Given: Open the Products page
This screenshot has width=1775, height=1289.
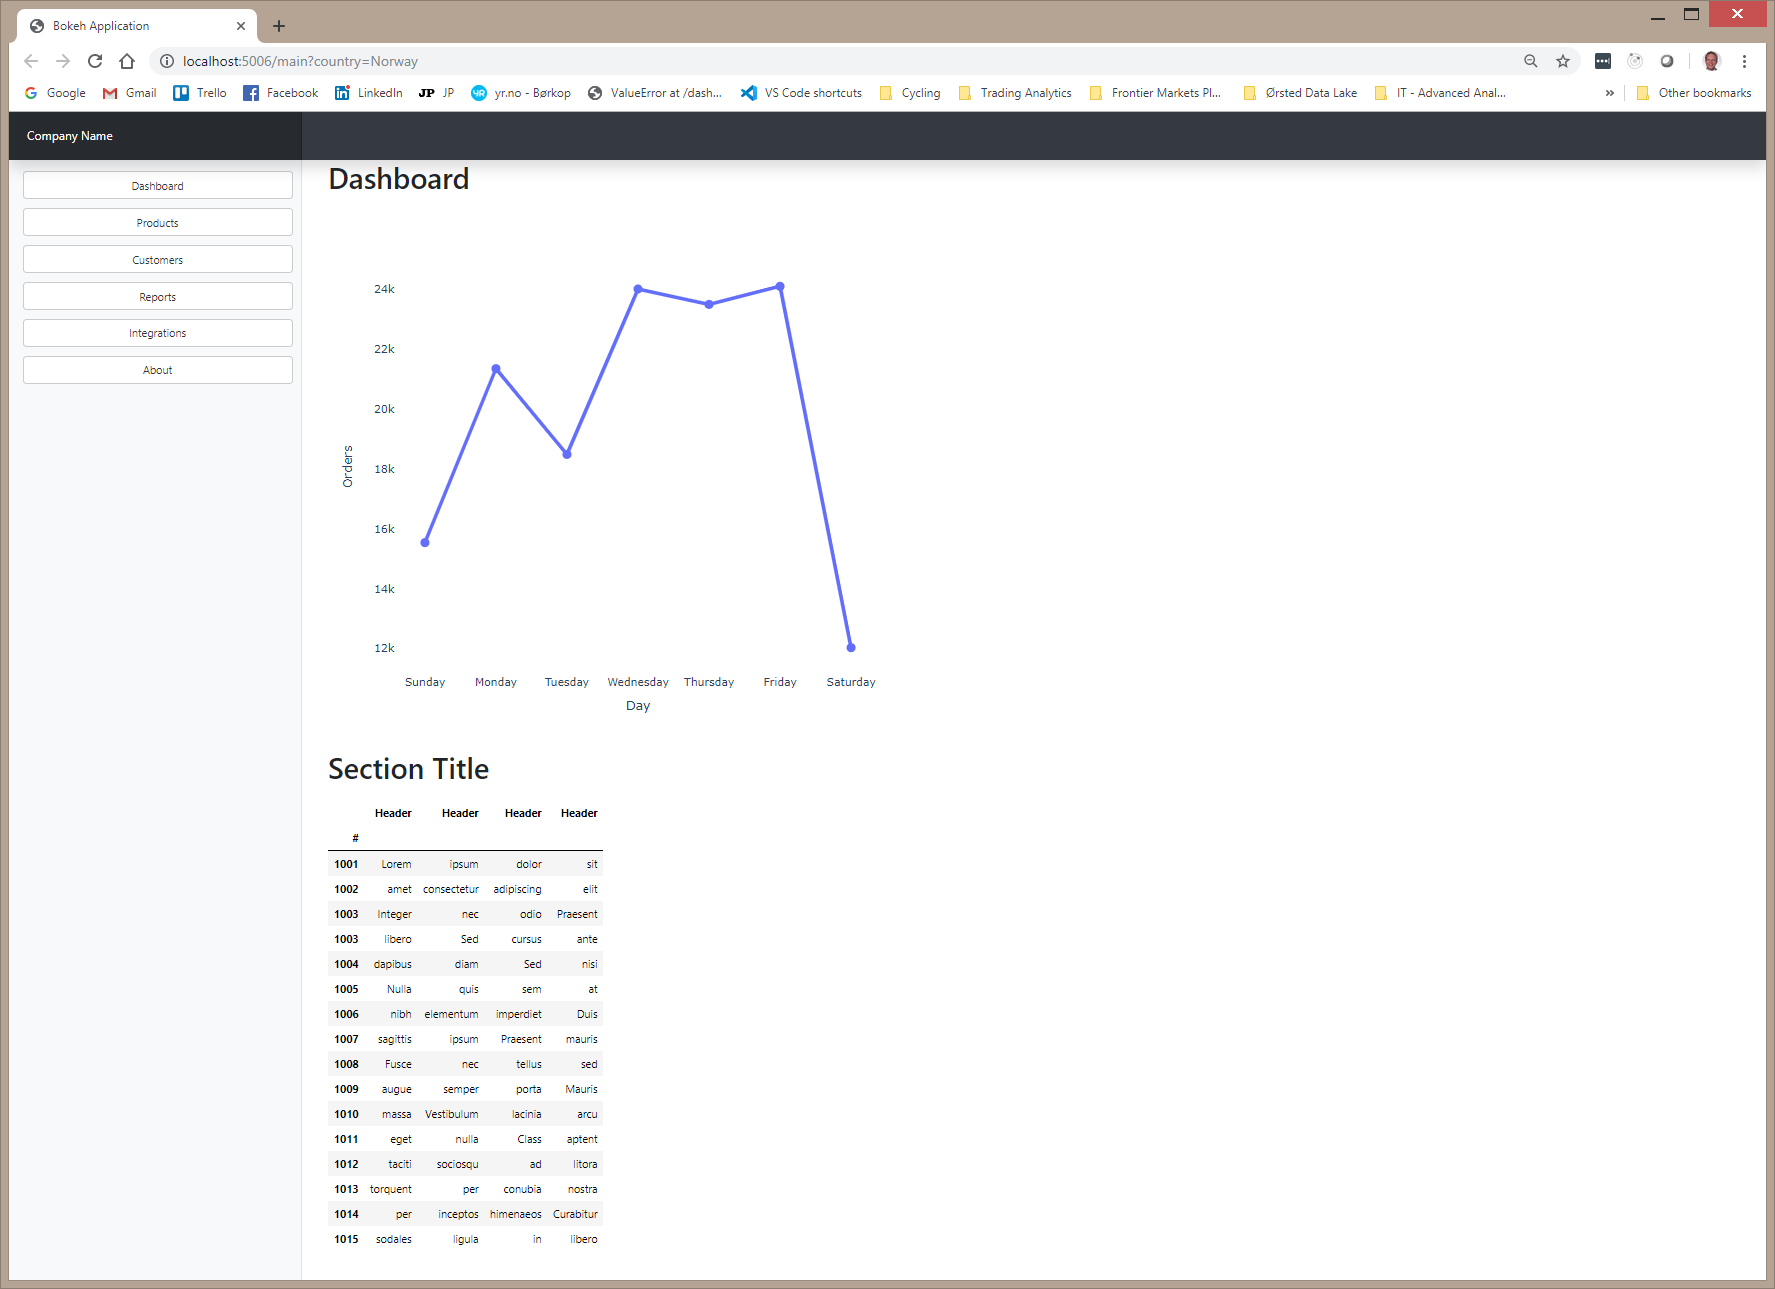Looking at the screenshot, I should 157,222.
